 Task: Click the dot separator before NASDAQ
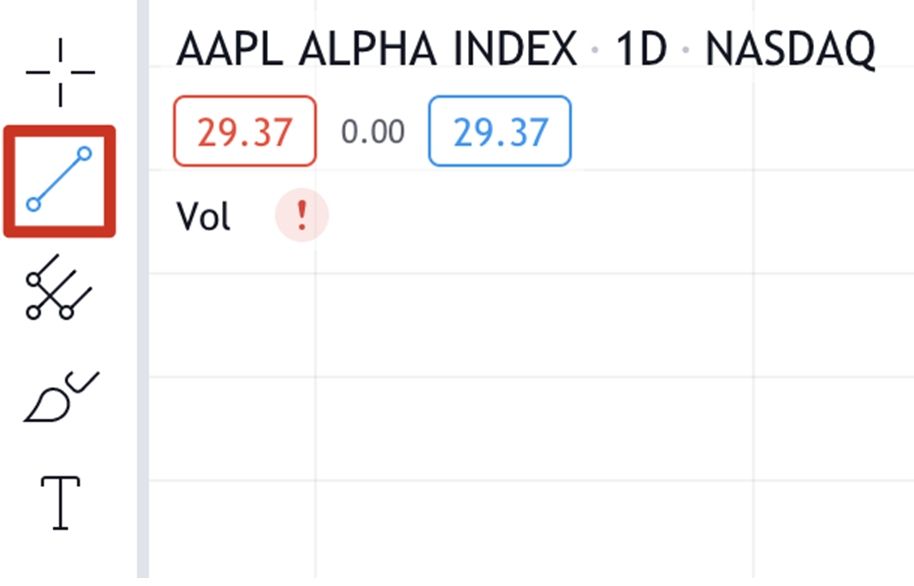(x=686, y=50)
